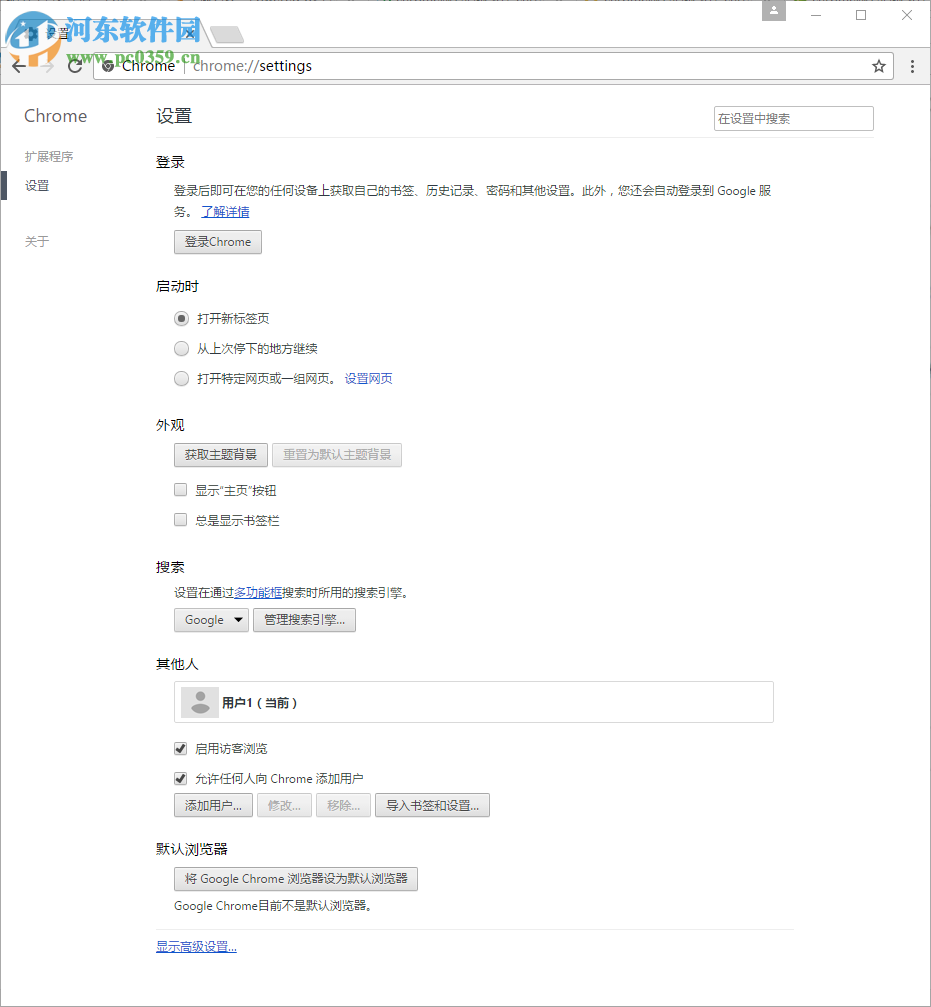The width and height of the screenshot is (931, 1007).
Task: Click the 在设置中搜索 search field
Action: point(793,118)
